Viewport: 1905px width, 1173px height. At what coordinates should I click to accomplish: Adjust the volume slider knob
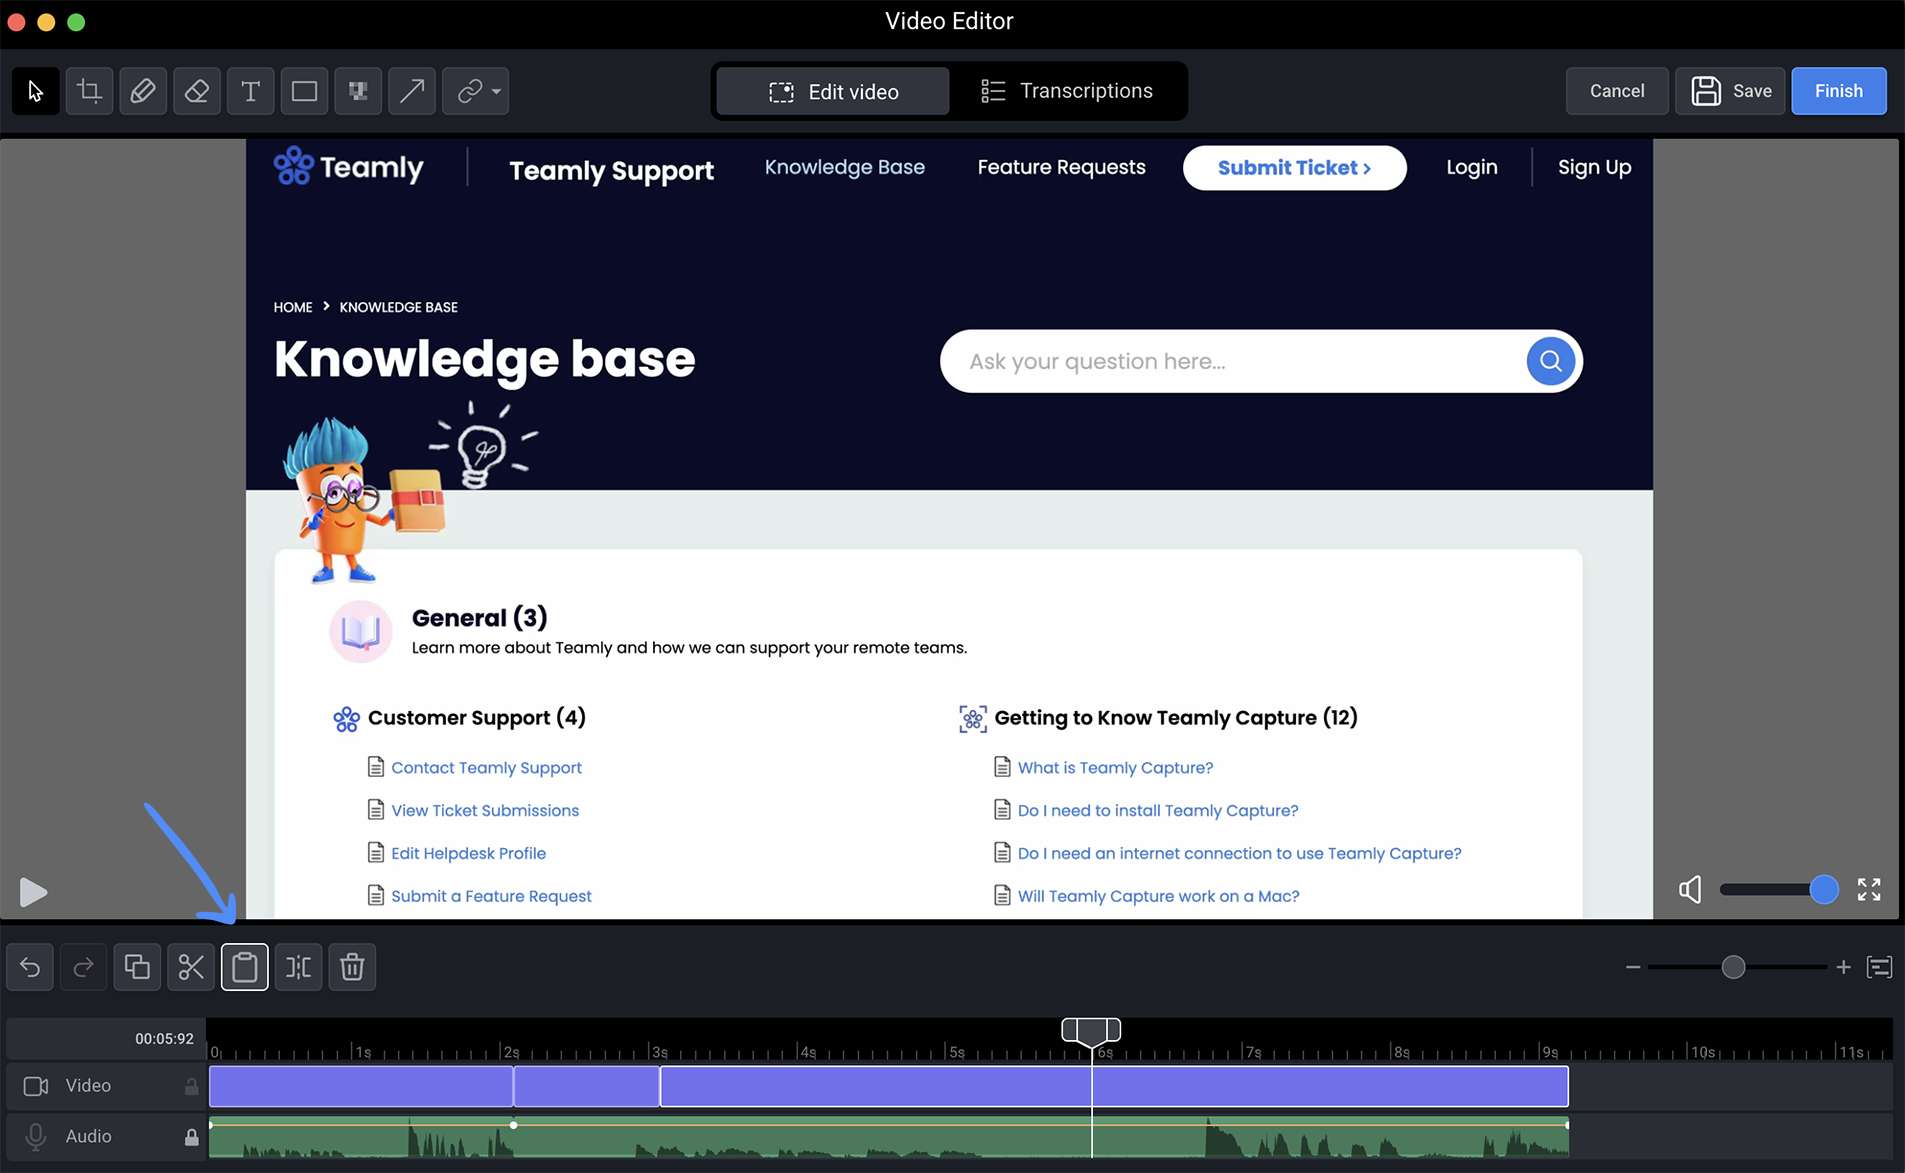[1824, 889]
